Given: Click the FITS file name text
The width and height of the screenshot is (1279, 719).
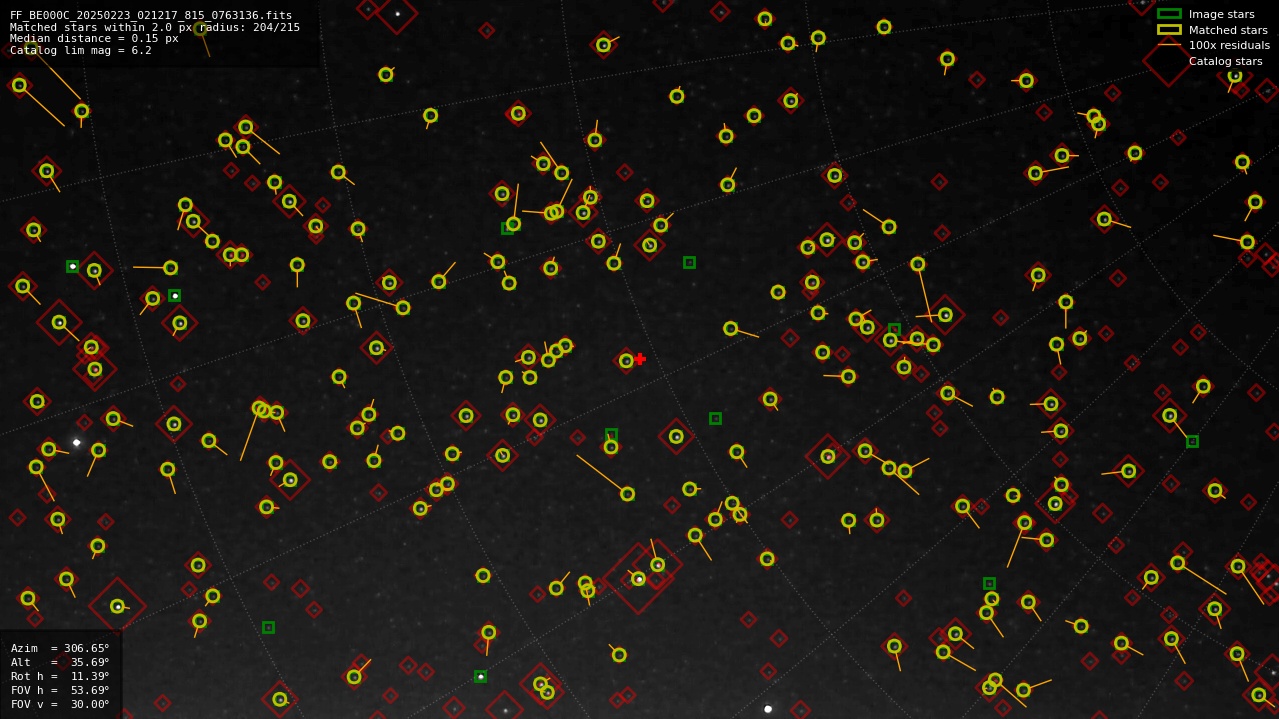Looking at the screenshot, I should click(151, 16).
